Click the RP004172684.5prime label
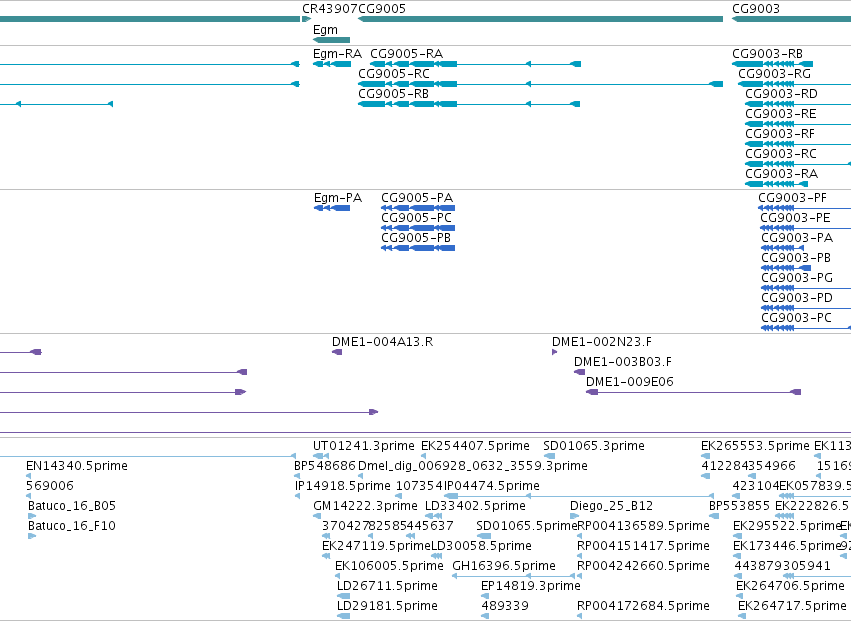The height and width of the screenshot is (621, 851). (x=643, y=607)
